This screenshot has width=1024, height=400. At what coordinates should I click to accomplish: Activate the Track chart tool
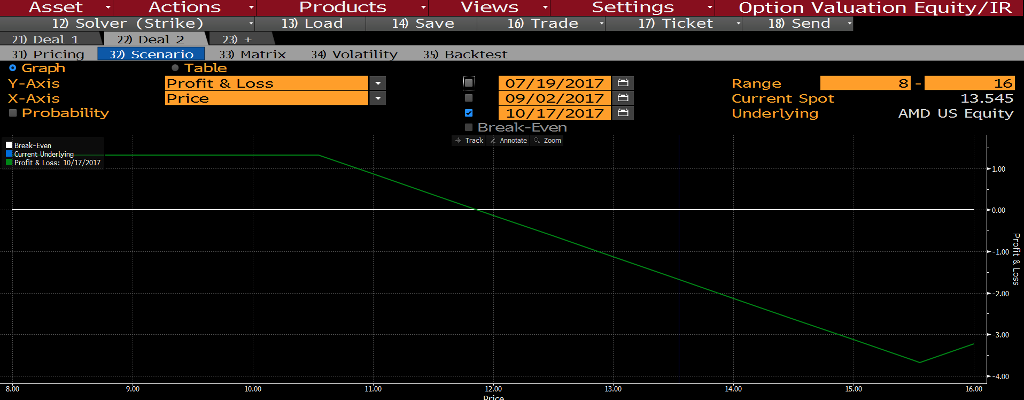pyautogui.click(x=470, y=141)
